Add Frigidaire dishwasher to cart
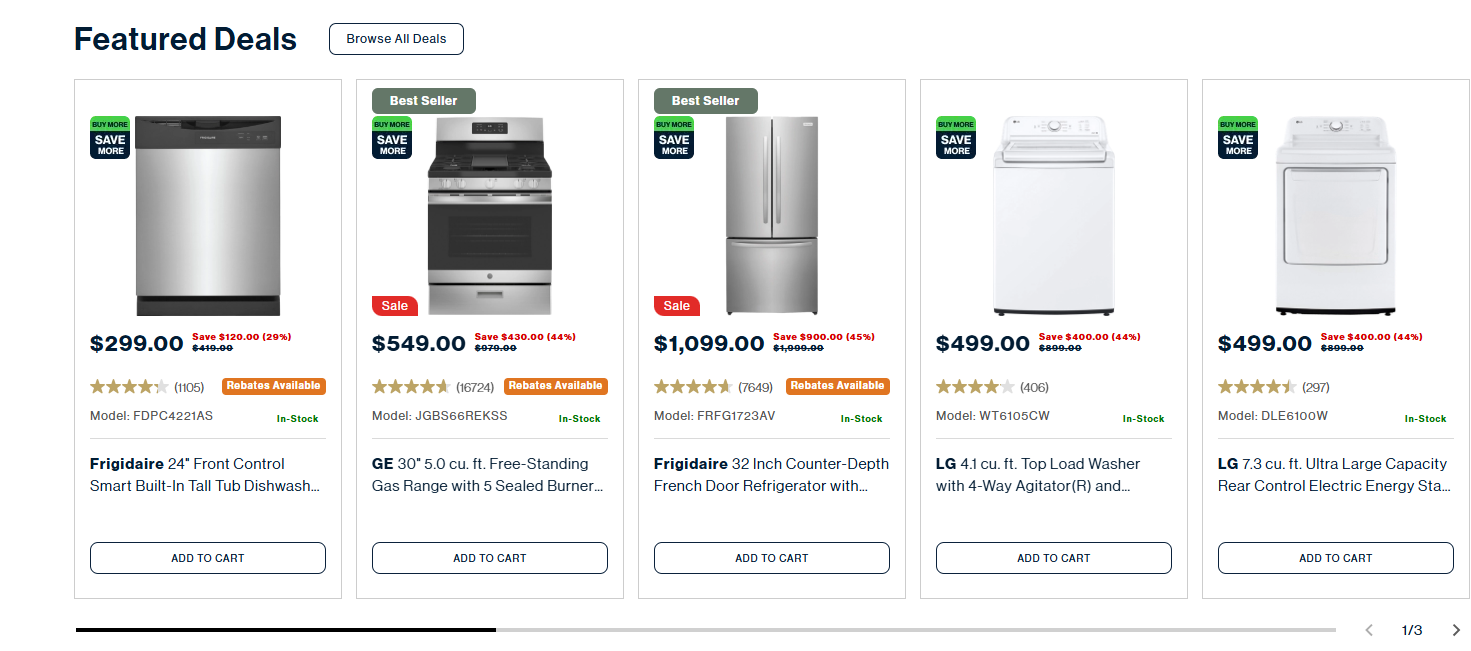 208,558
